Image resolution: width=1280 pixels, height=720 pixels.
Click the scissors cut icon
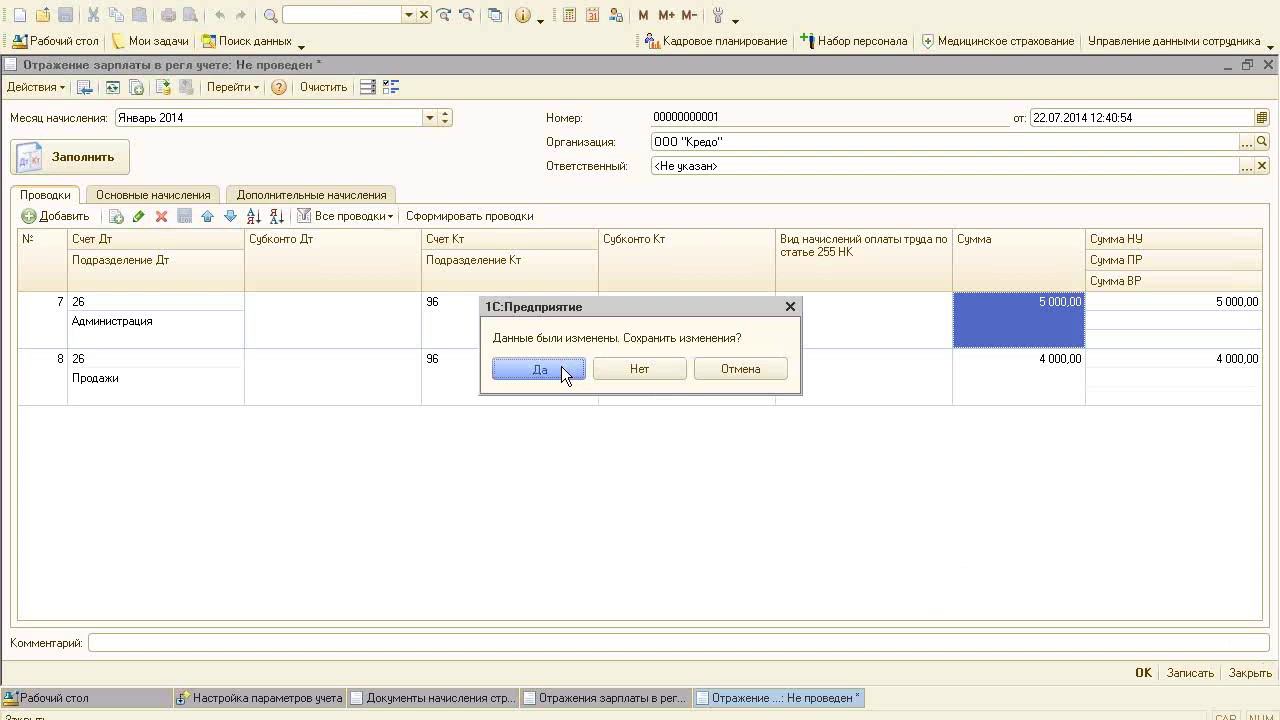click(x=93, y=15)
